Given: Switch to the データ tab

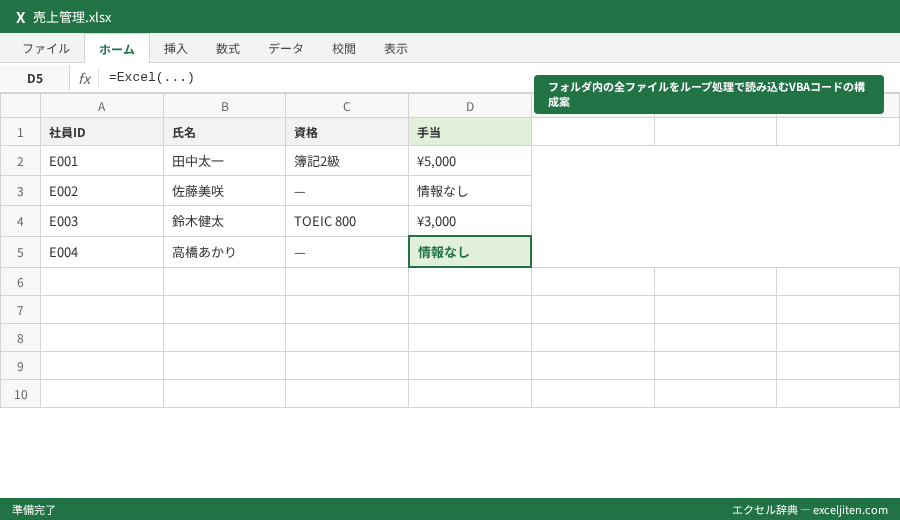Looking at the screenshot, I should point(286,49).
